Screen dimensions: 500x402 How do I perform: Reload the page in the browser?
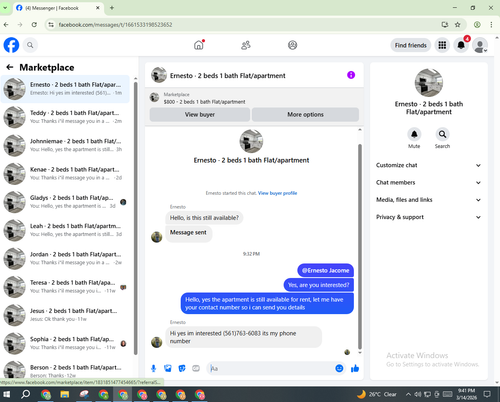pos(34,25)
